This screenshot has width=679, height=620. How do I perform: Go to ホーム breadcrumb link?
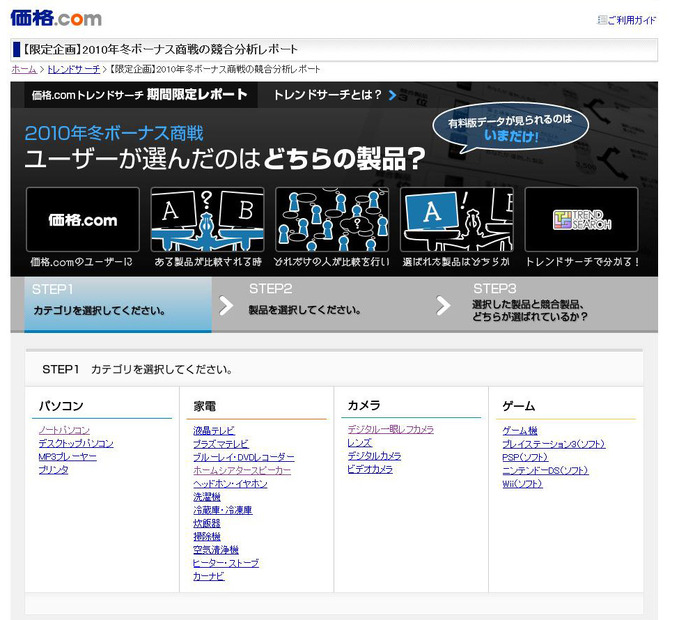pyautogui.click(x=24, y=69)
